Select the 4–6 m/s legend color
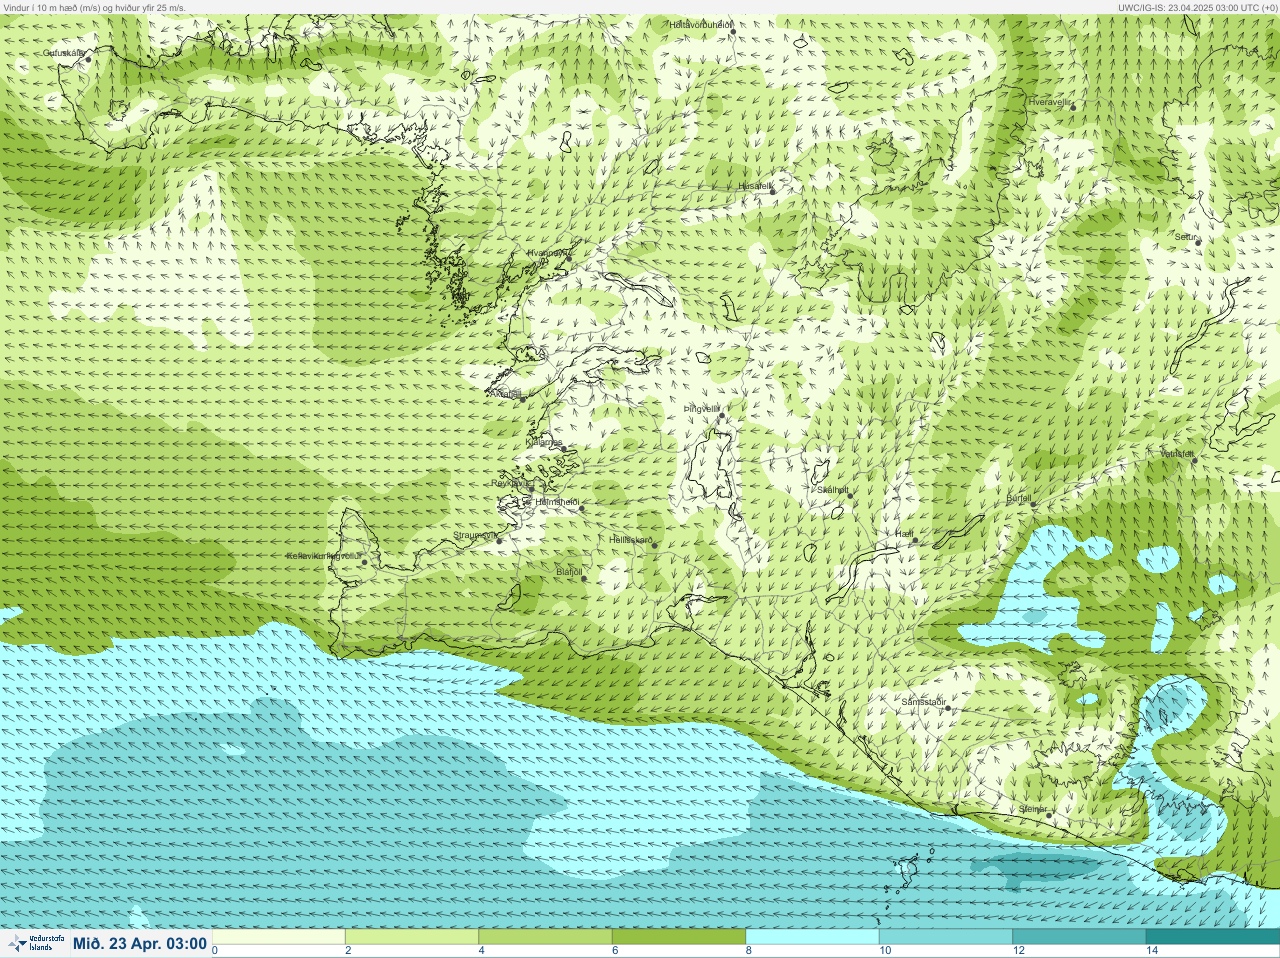 coord(545,937)
